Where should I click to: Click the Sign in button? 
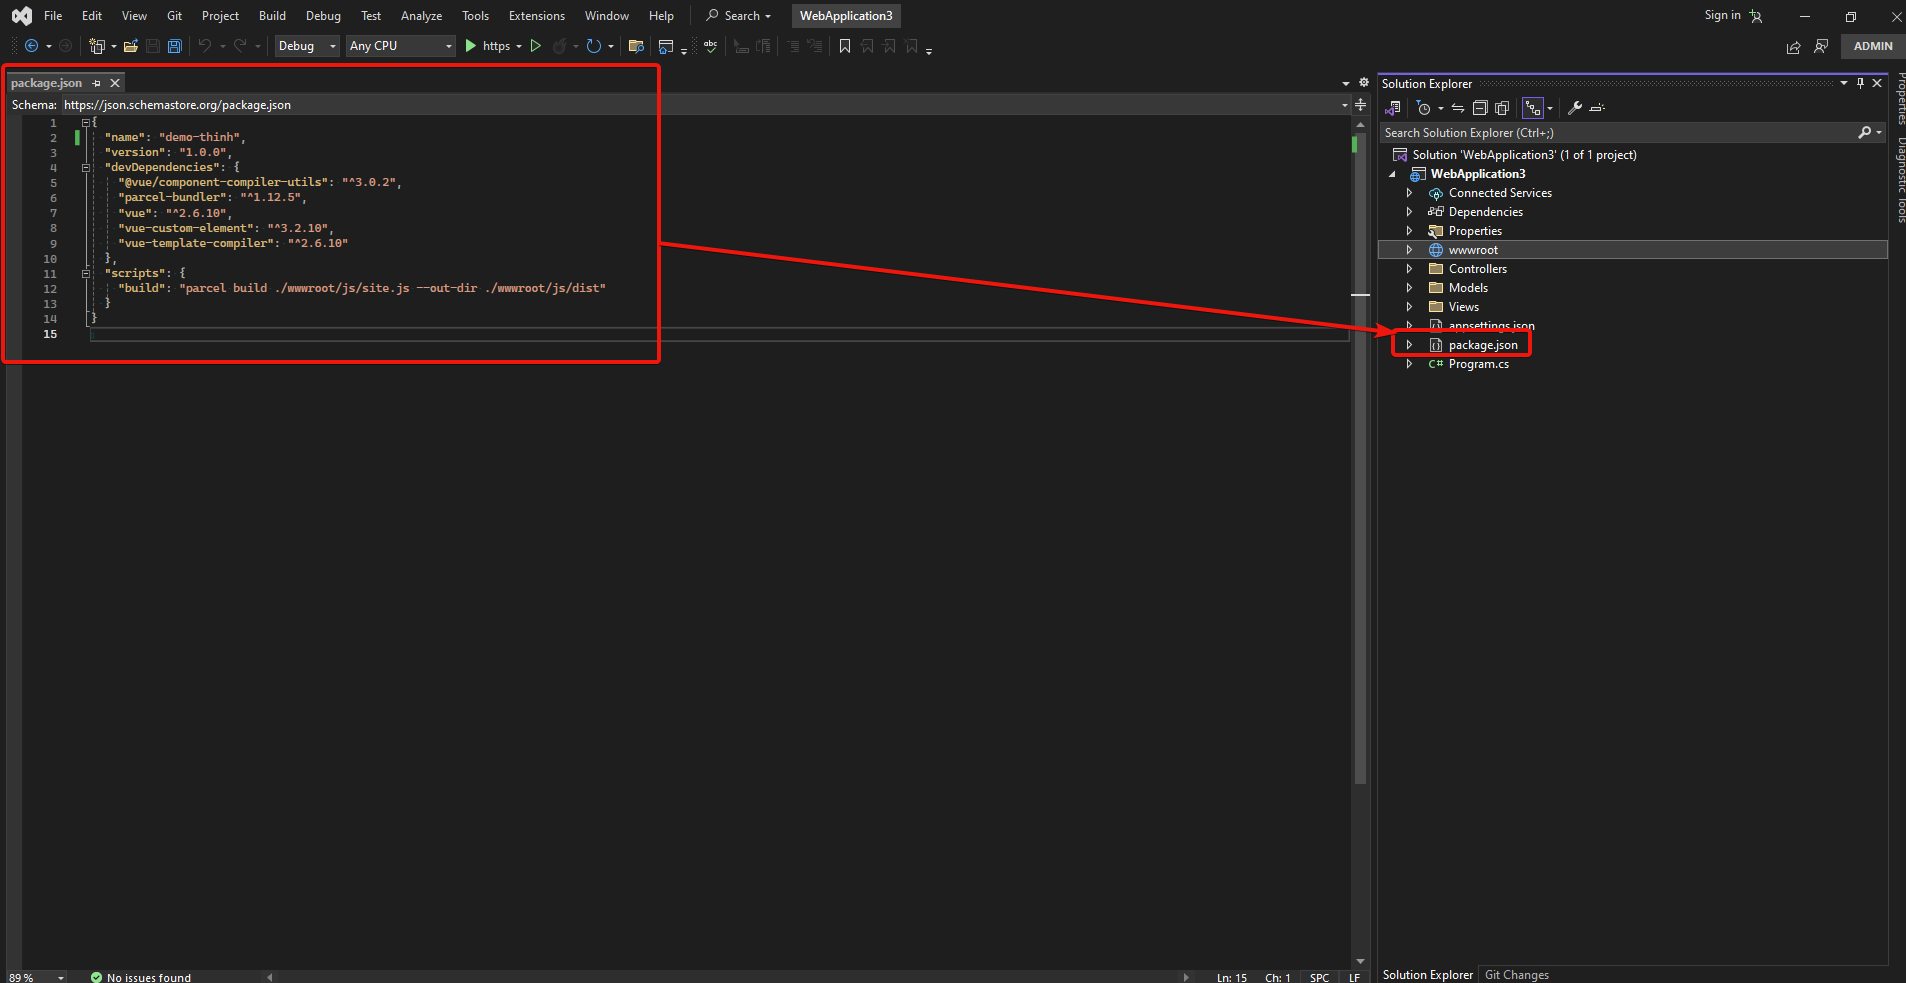1722,15
